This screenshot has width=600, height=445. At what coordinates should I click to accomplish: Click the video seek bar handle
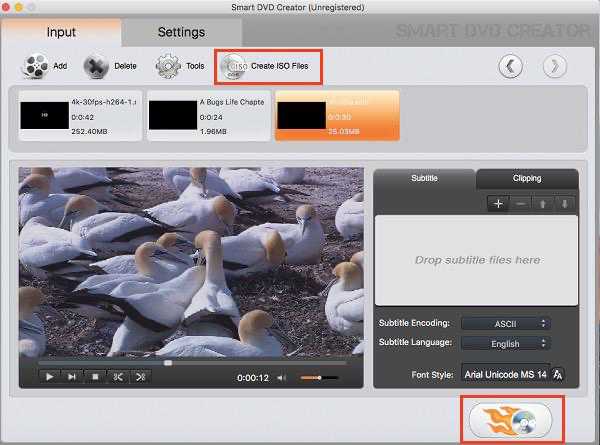click(x=168, y=363)
